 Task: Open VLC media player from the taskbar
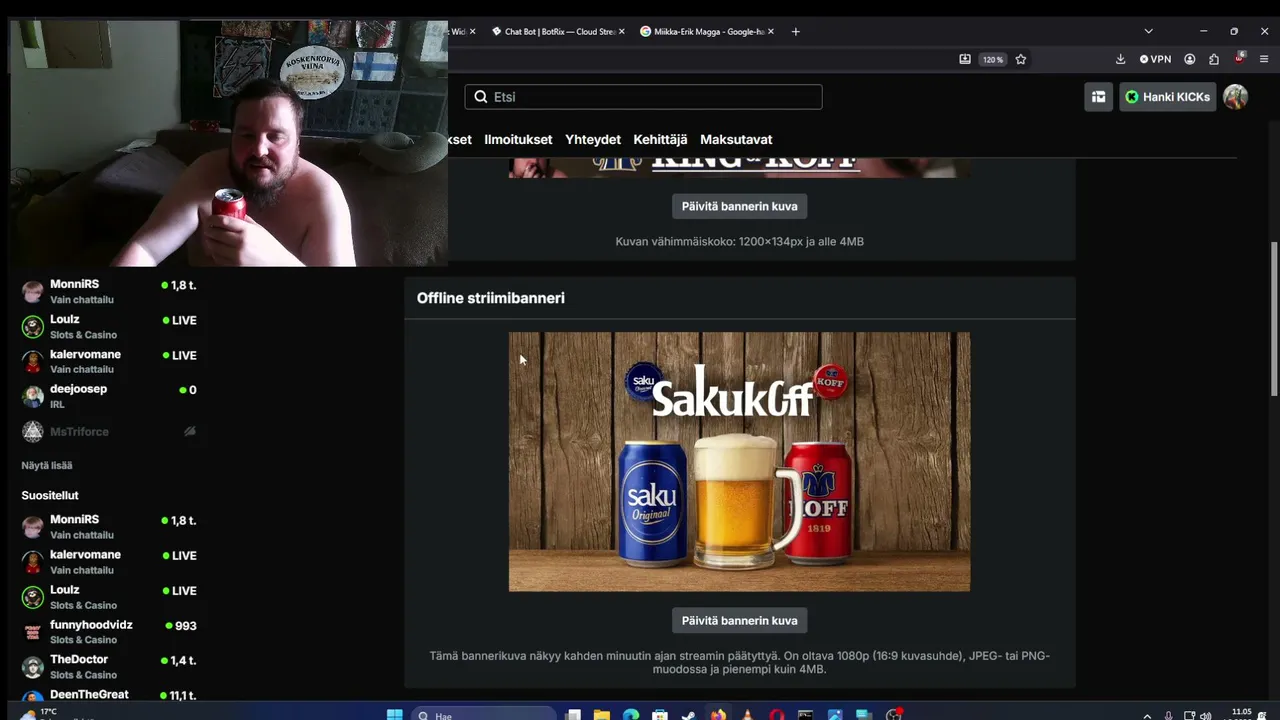747,715
